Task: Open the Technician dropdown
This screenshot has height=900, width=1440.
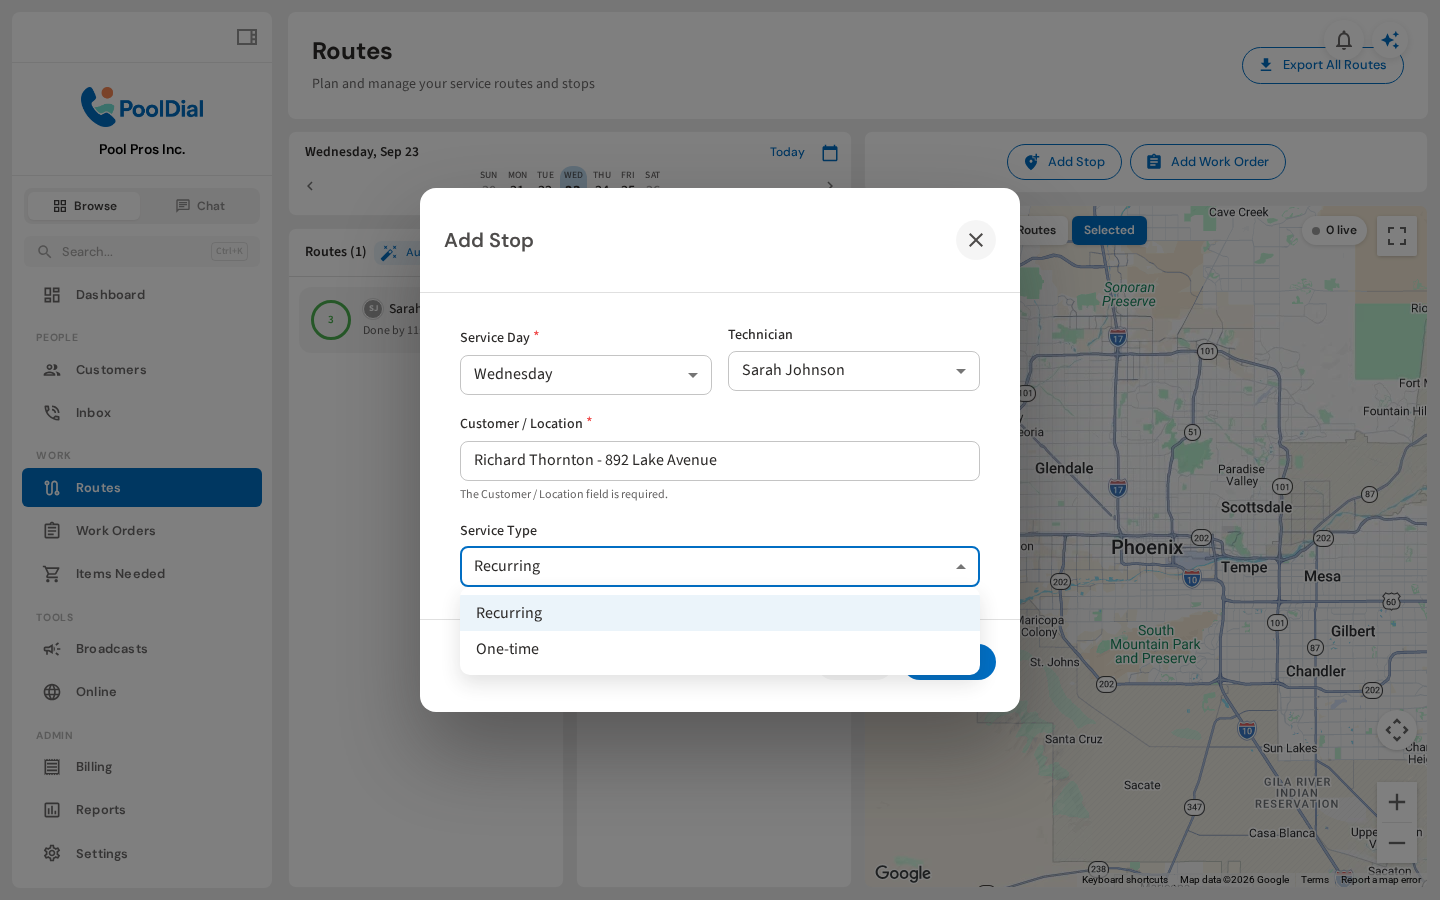Action: pos(854,371)
